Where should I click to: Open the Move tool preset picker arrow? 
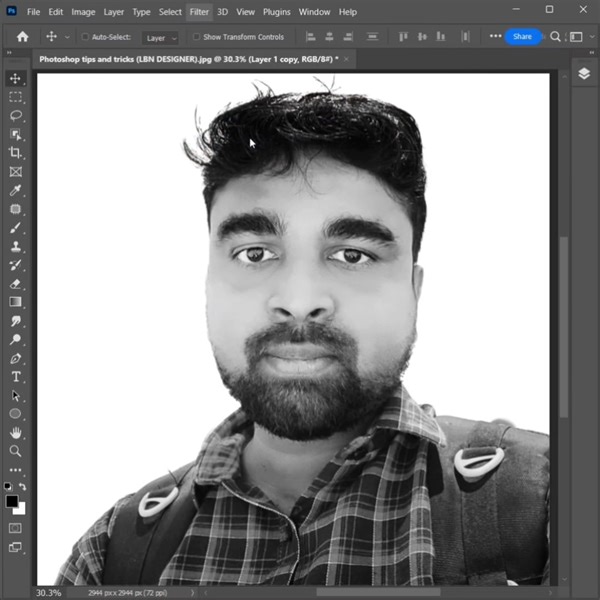tap(67, 37)
